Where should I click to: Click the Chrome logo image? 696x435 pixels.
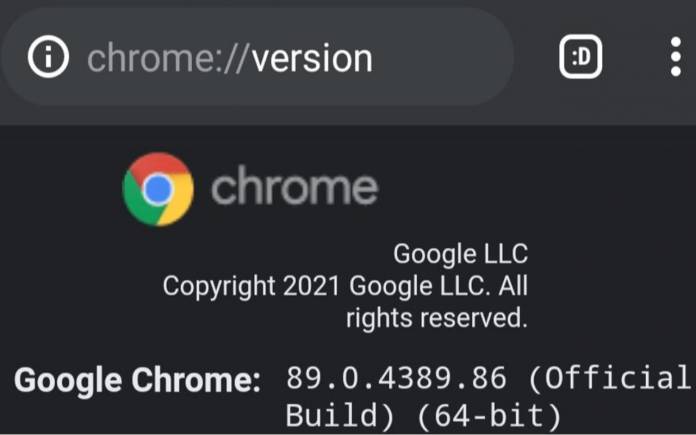pyautogui.click(x=158, y=190)
